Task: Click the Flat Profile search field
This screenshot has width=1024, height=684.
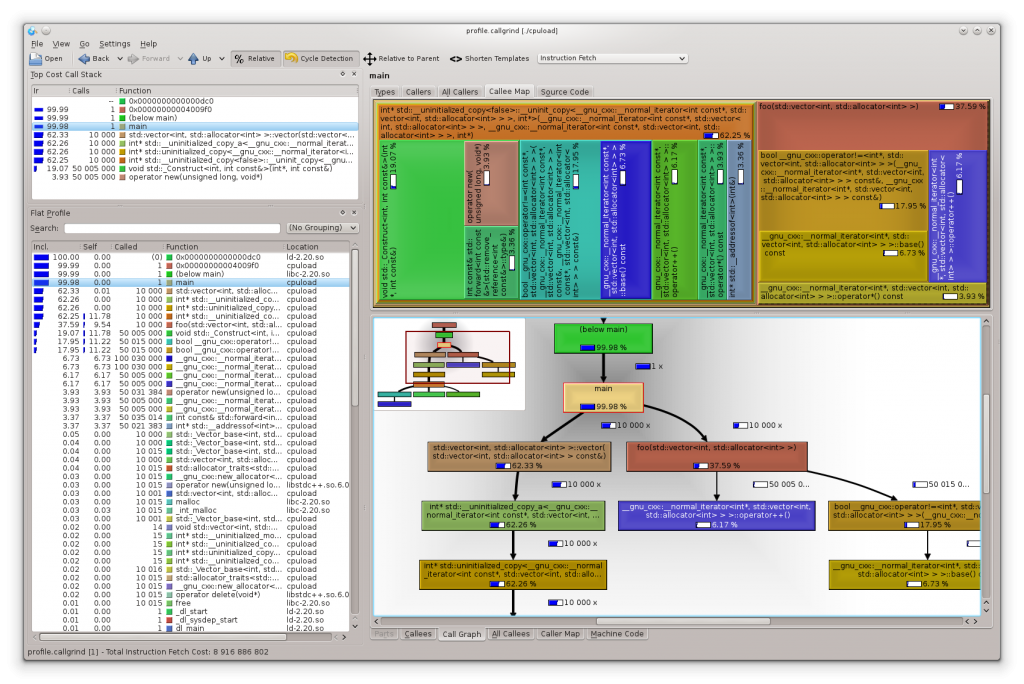Action: click(x=172, y=228)
